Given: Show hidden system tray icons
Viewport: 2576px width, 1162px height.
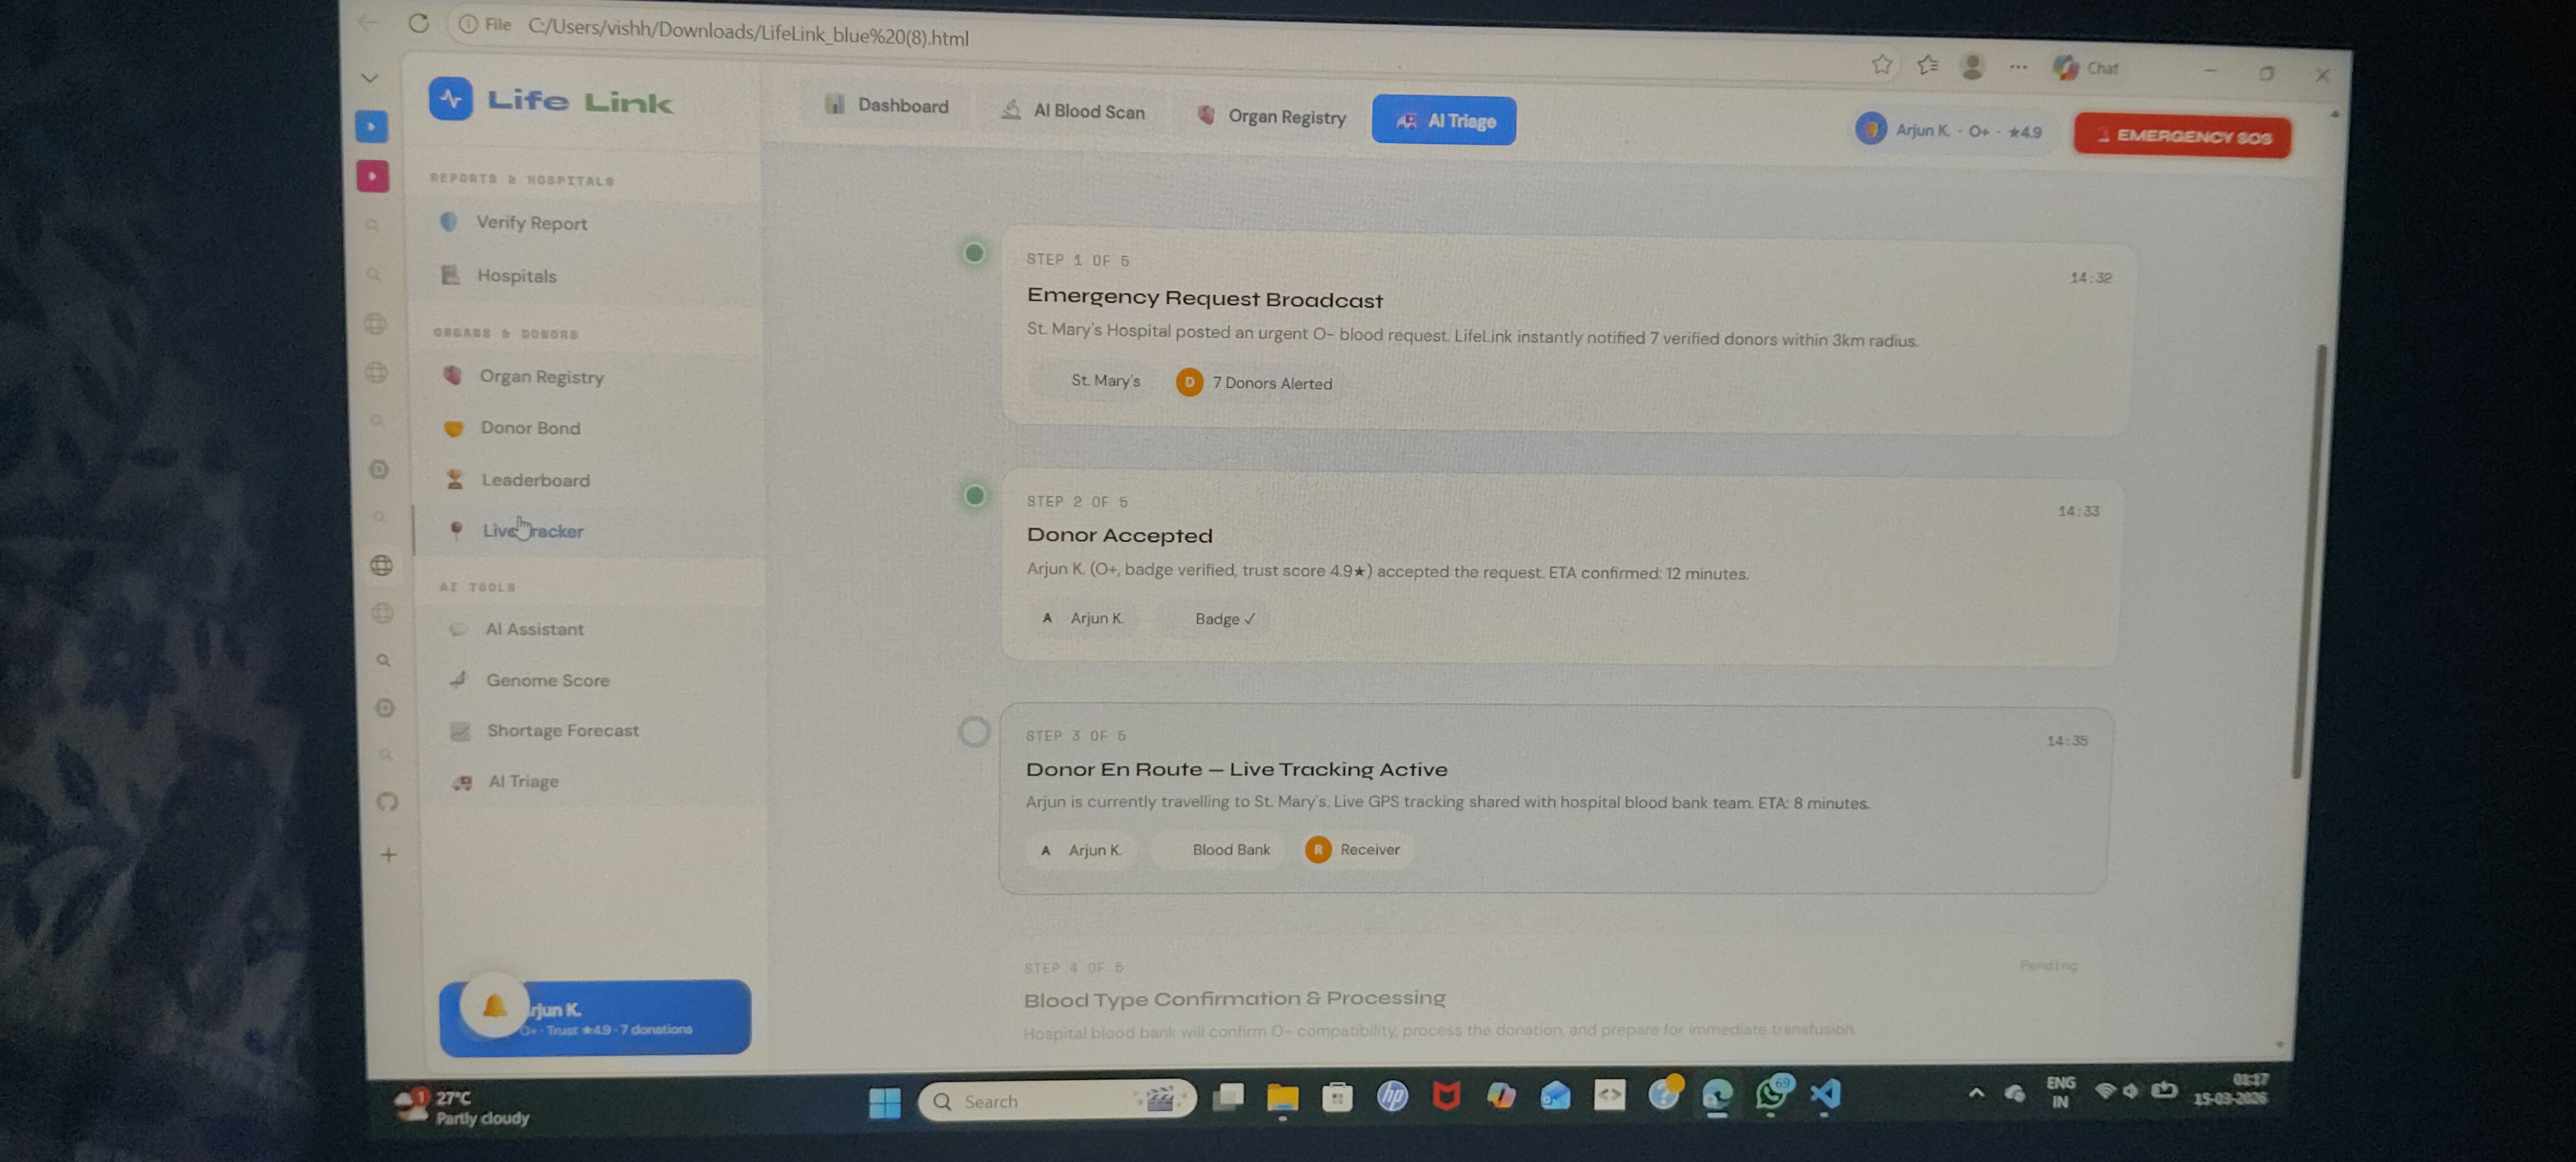Looking at the screenshot, I should click(1976, 1094).
